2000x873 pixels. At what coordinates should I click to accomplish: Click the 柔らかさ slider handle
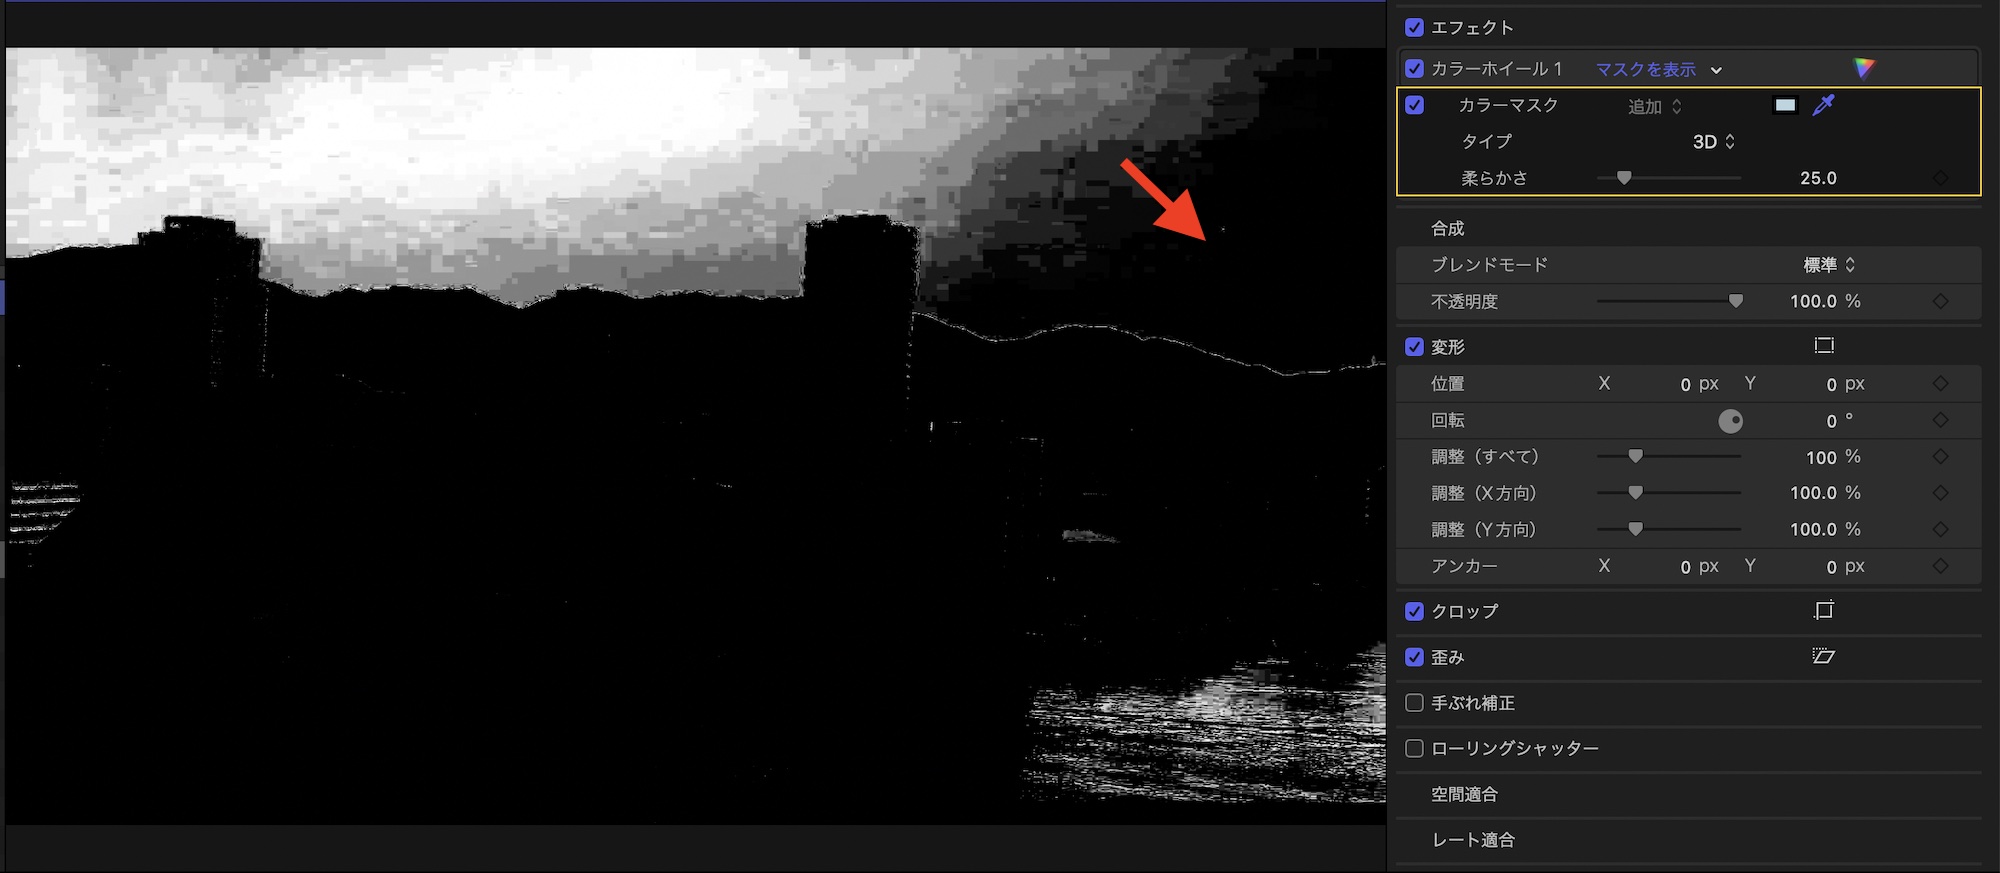coord(1624,178)
